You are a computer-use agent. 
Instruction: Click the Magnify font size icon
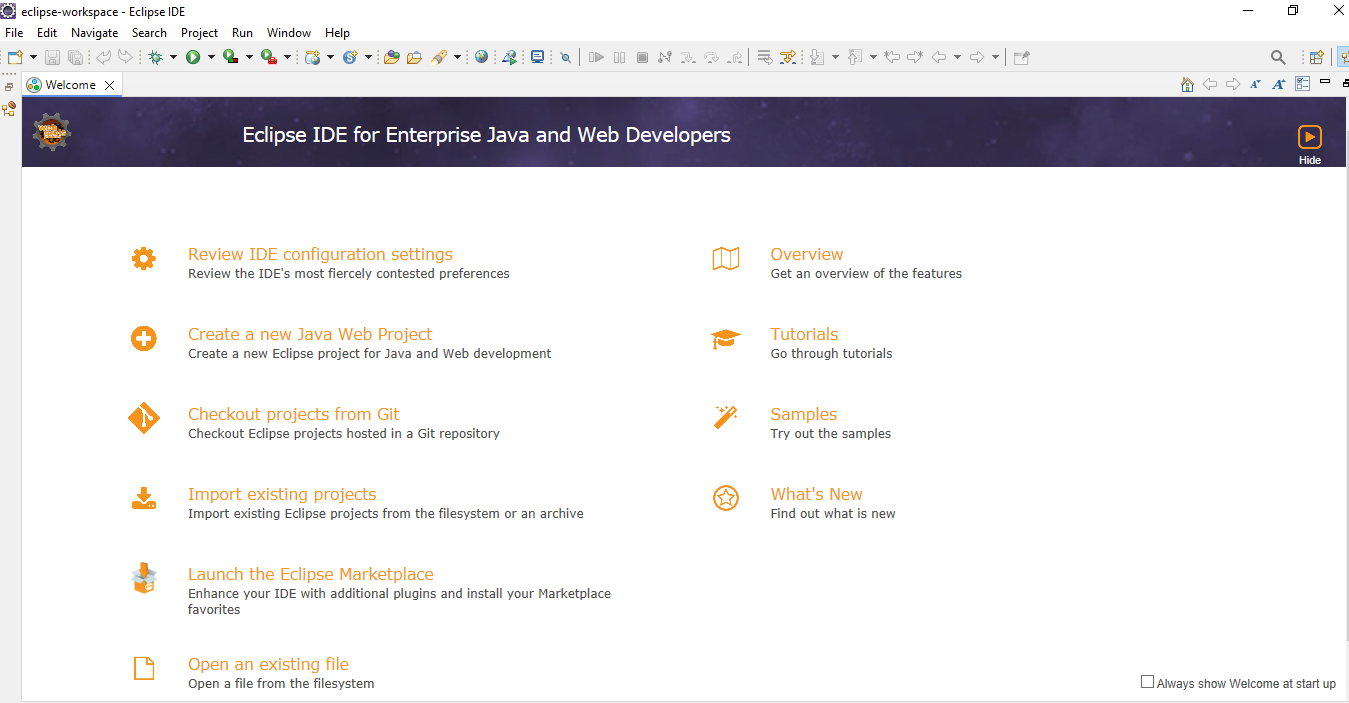tap(1279, 84)
